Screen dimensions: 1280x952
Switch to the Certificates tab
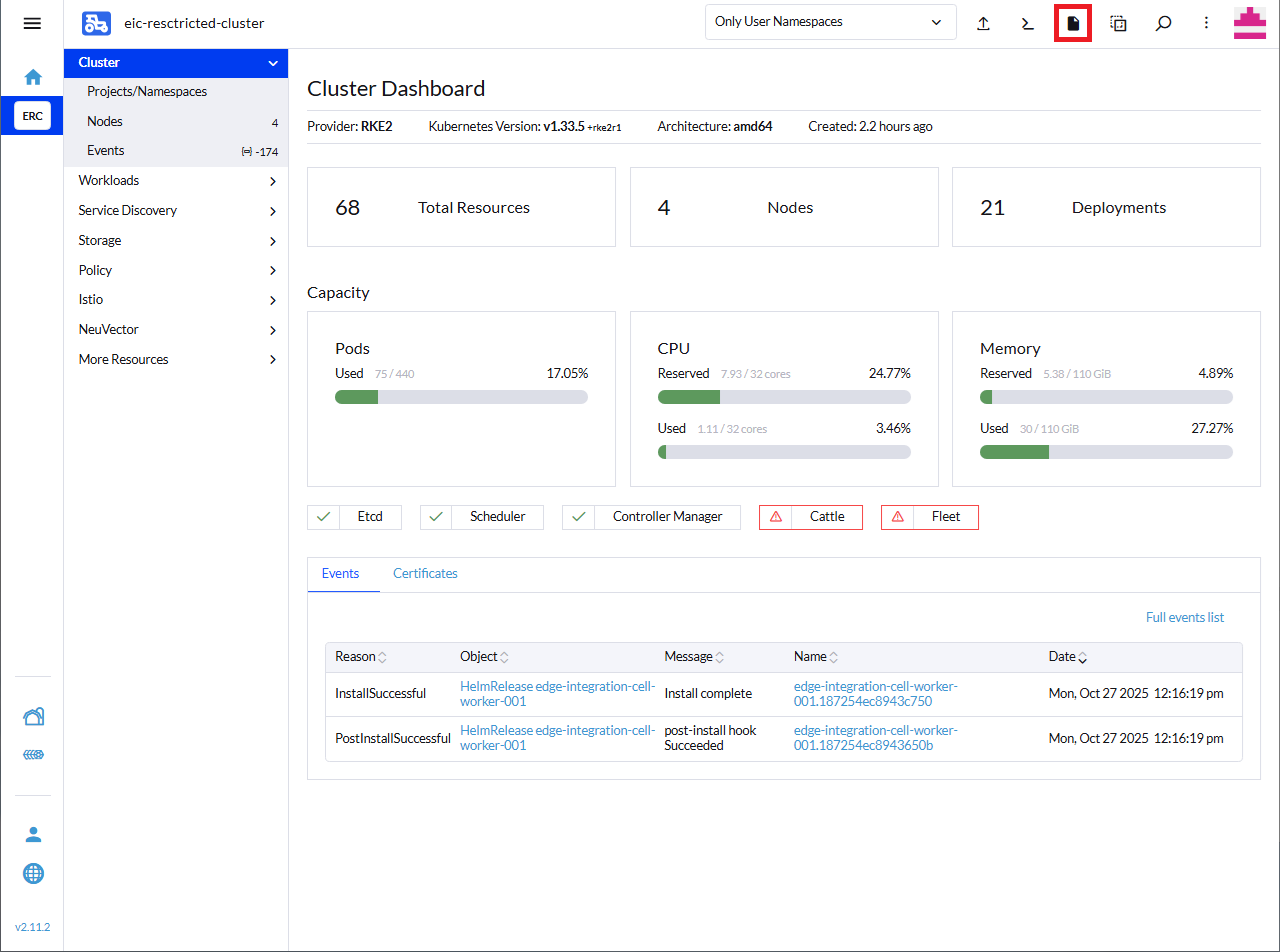click(425, 573)
